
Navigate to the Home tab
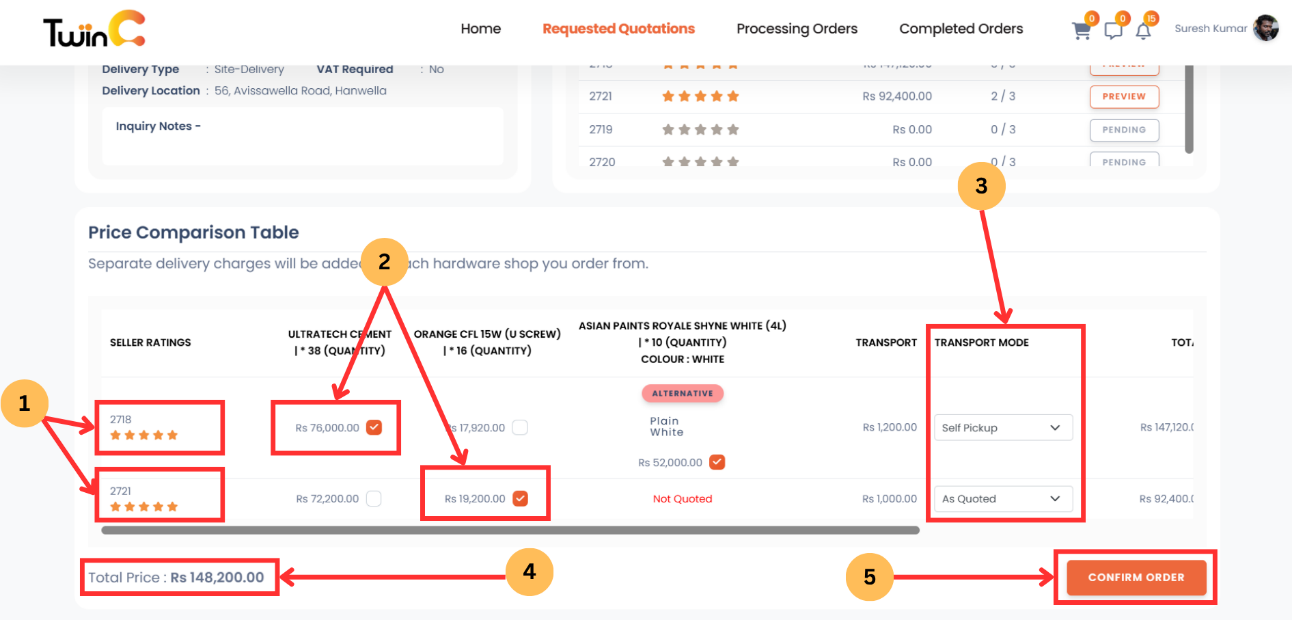coord(481,29)
